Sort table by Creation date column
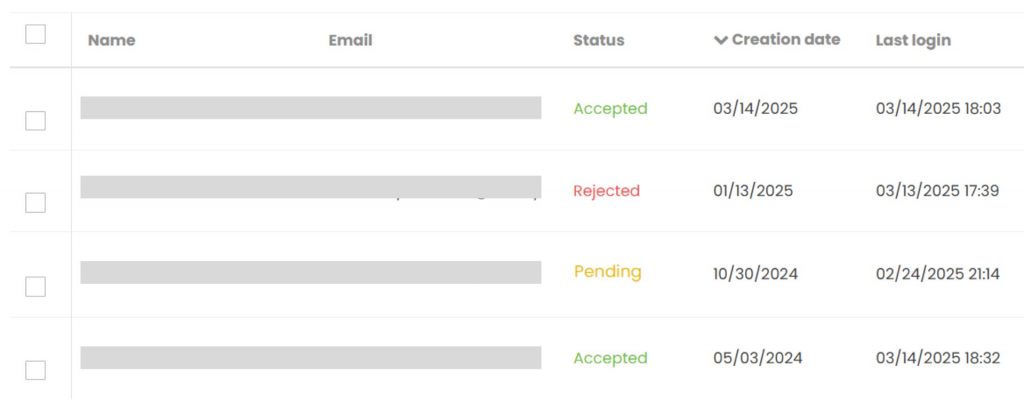Viewport: 1024px width, 405px height. [786, 40]
